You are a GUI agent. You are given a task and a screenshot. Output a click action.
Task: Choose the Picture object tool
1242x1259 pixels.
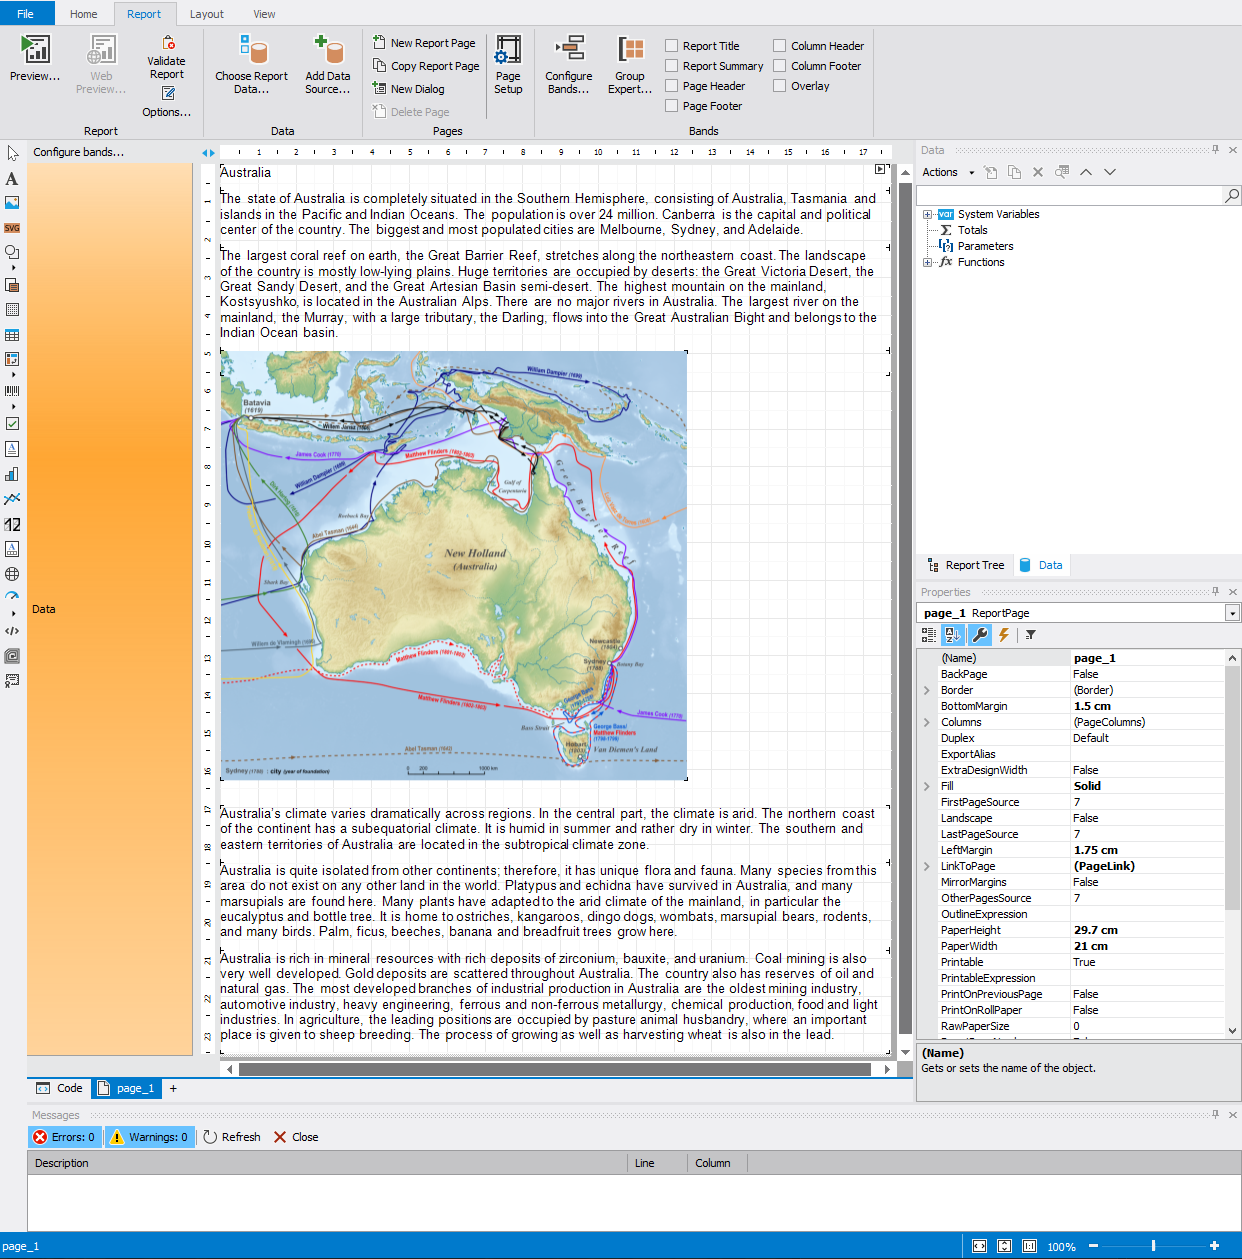point(12,202)
